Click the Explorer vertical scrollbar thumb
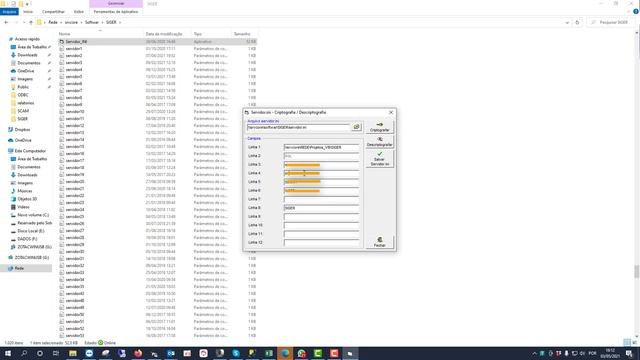 tap(637, 271)
